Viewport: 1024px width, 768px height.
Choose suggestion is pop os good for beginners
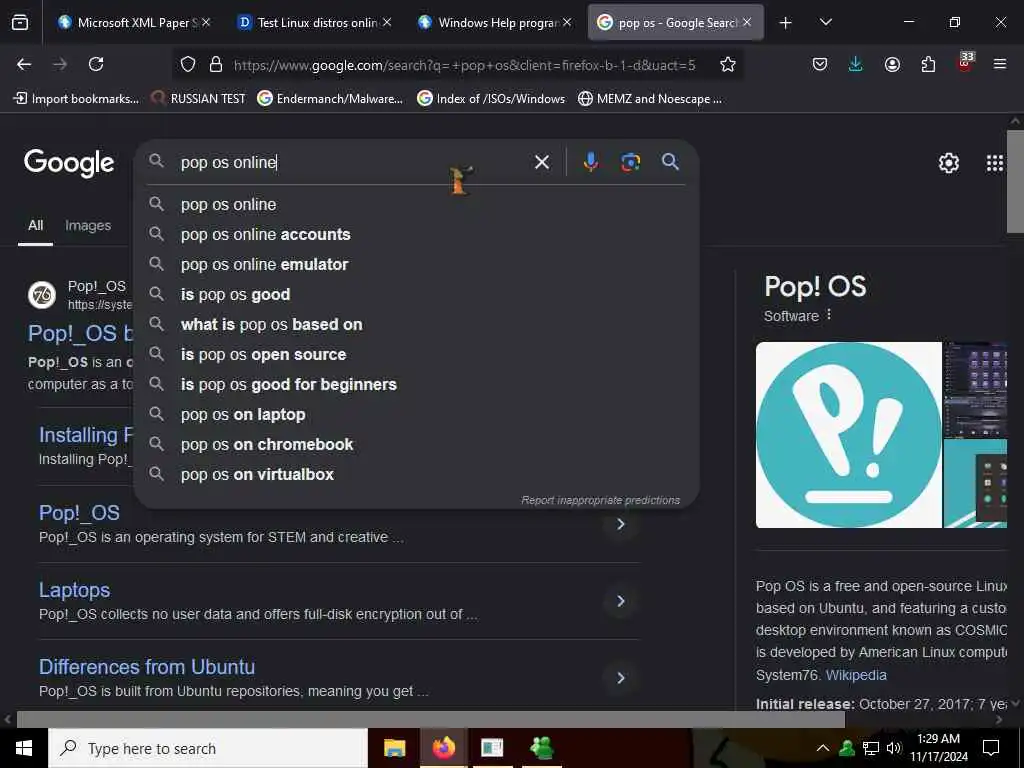[x=416, y=385]
